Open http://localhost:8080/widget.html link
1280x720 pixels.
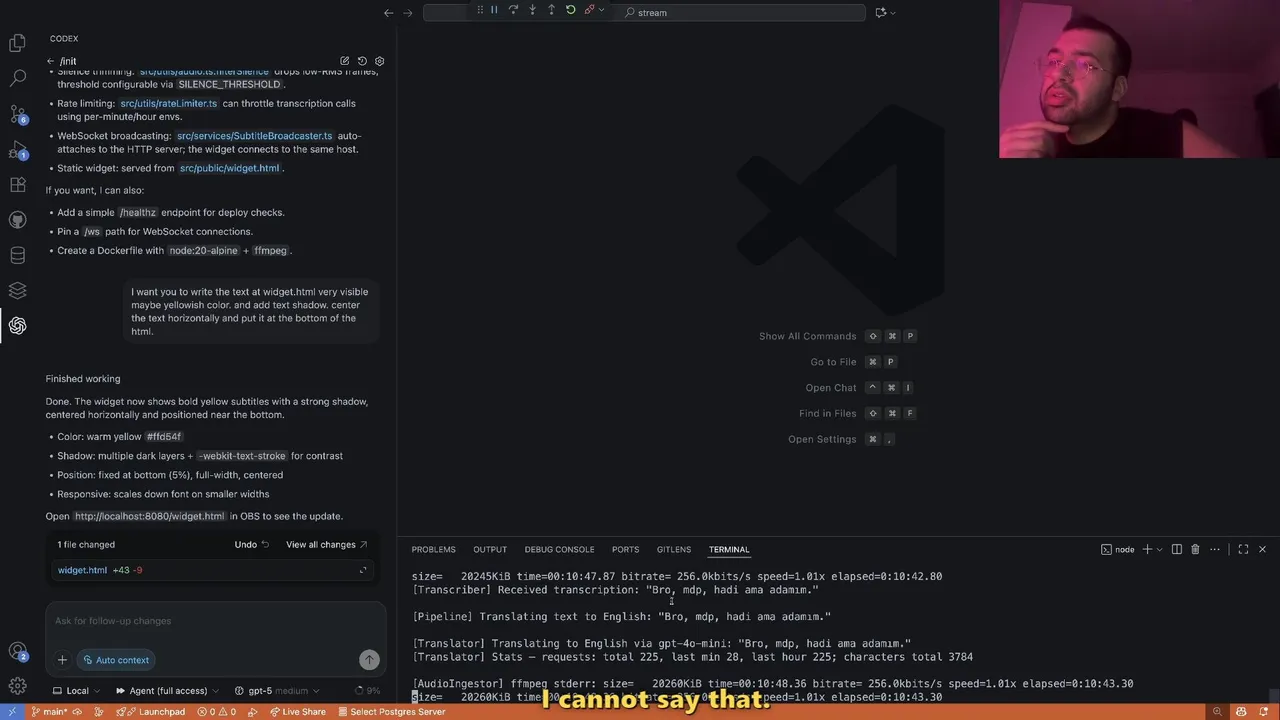(x=149, y=516)
